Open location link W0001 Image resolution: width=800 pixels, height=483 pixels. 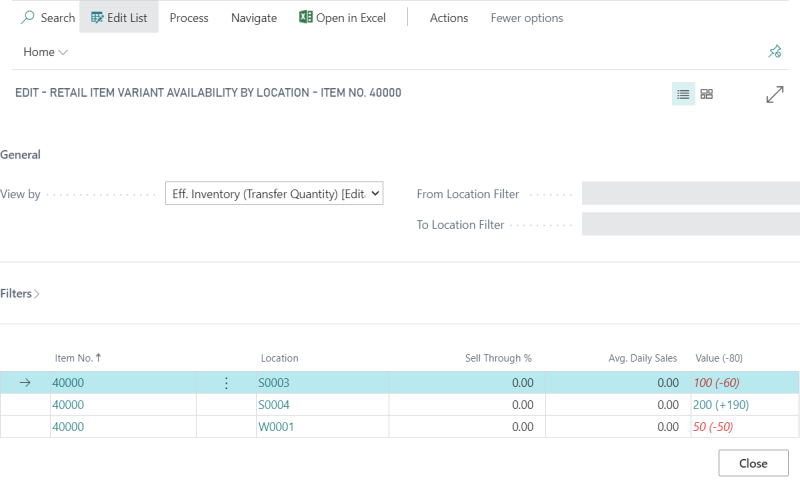[x=277, y=427]
